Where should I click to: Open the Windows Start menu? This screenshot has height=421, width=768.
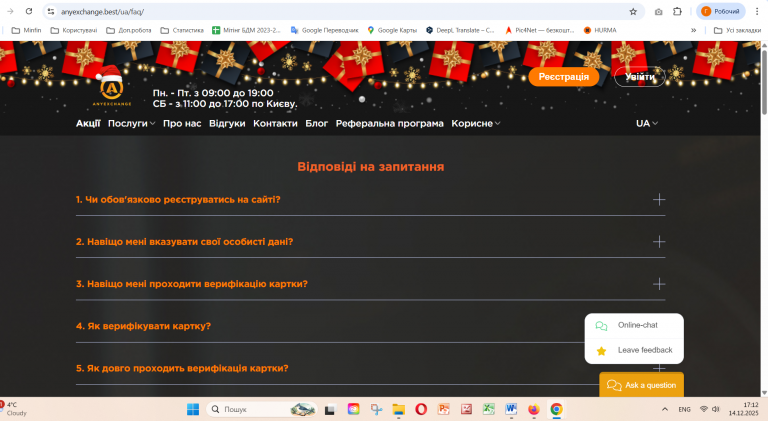tap(193, 409)
